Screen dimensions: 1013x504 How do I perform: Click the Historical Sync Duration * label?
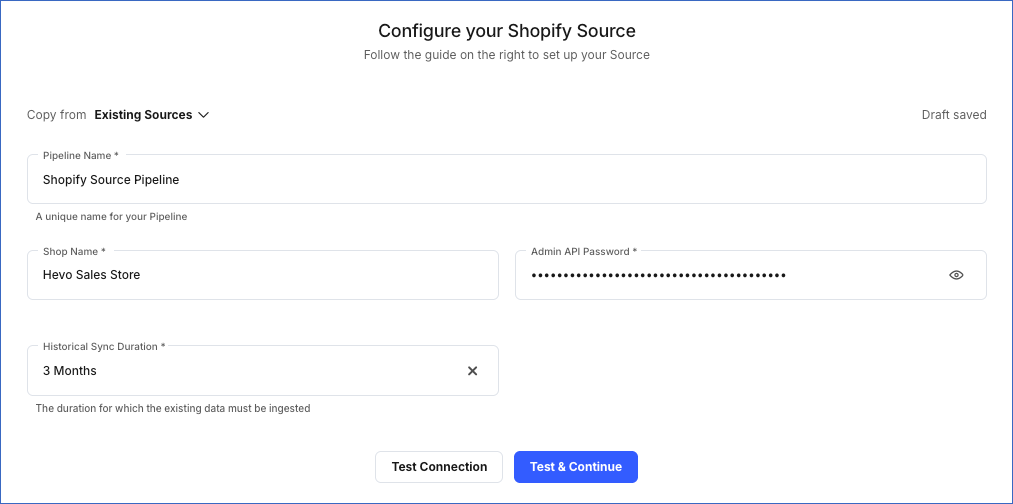point(104,346)
